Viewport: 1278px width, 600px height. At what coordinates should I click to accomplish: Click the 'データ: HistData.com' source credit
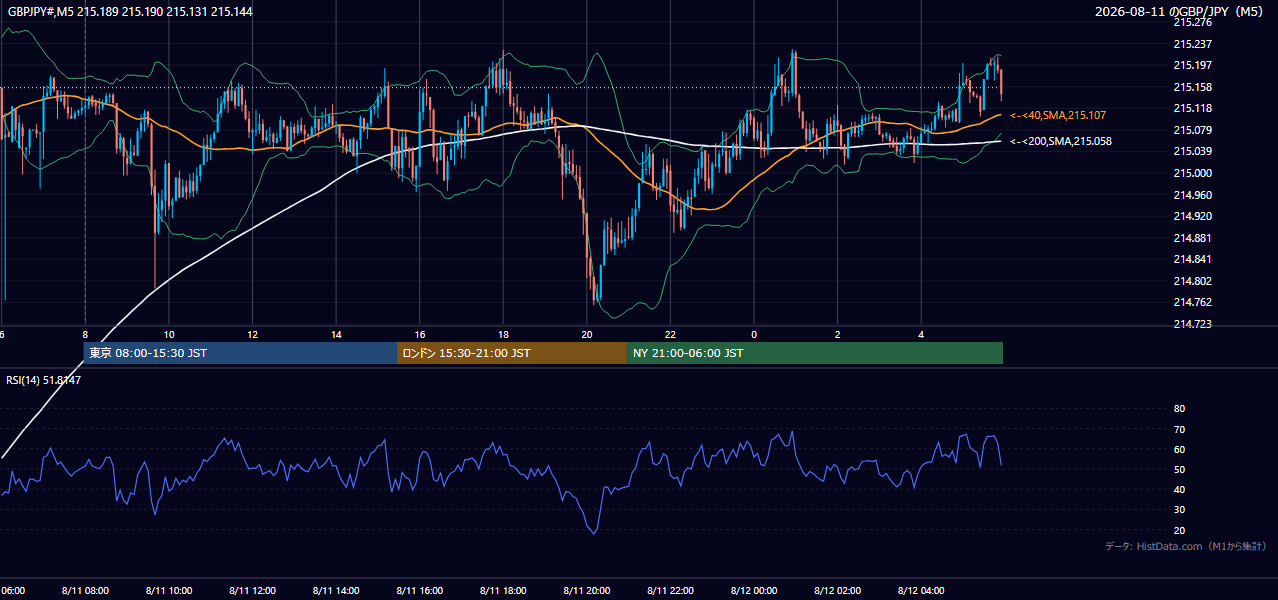[x=1186, y=546]
